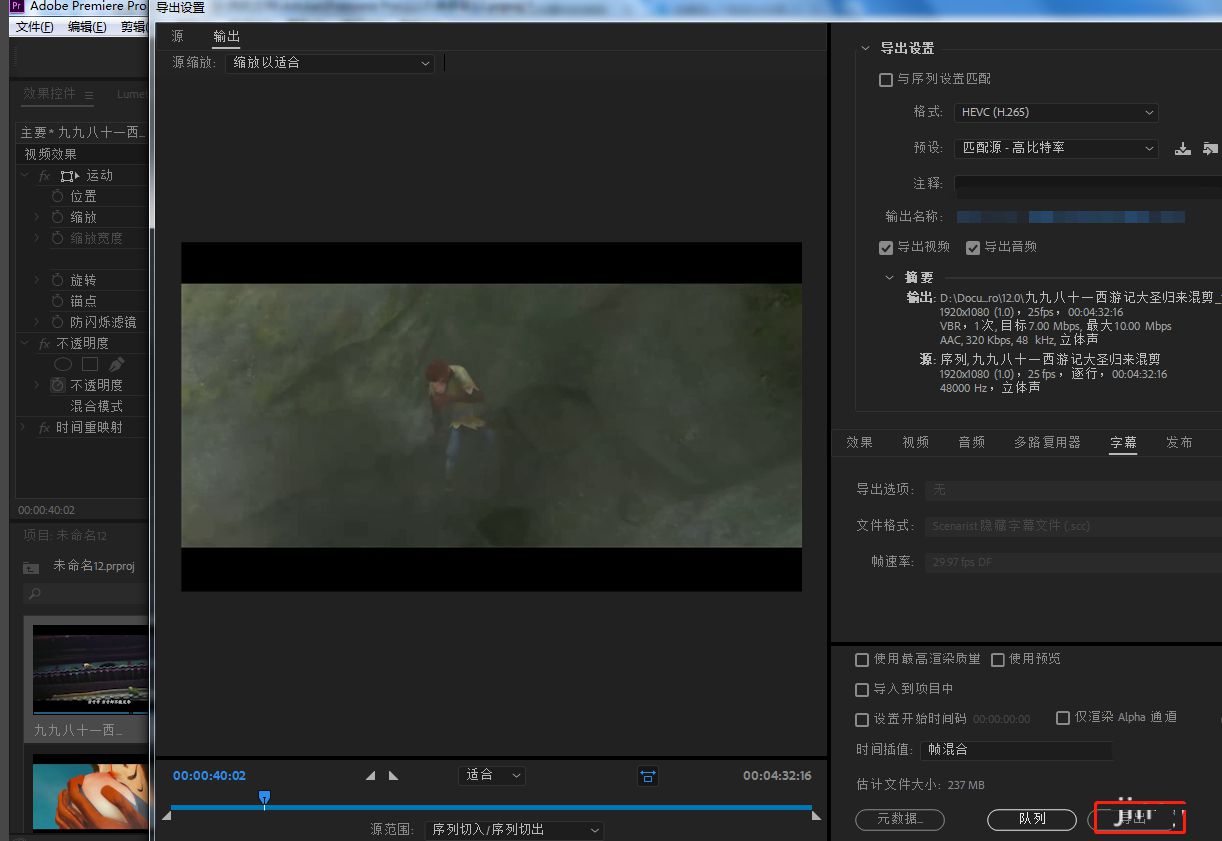Screen dimensions: 1222x841
Task: Collapse the 运动 effect group
Action: 24,176
